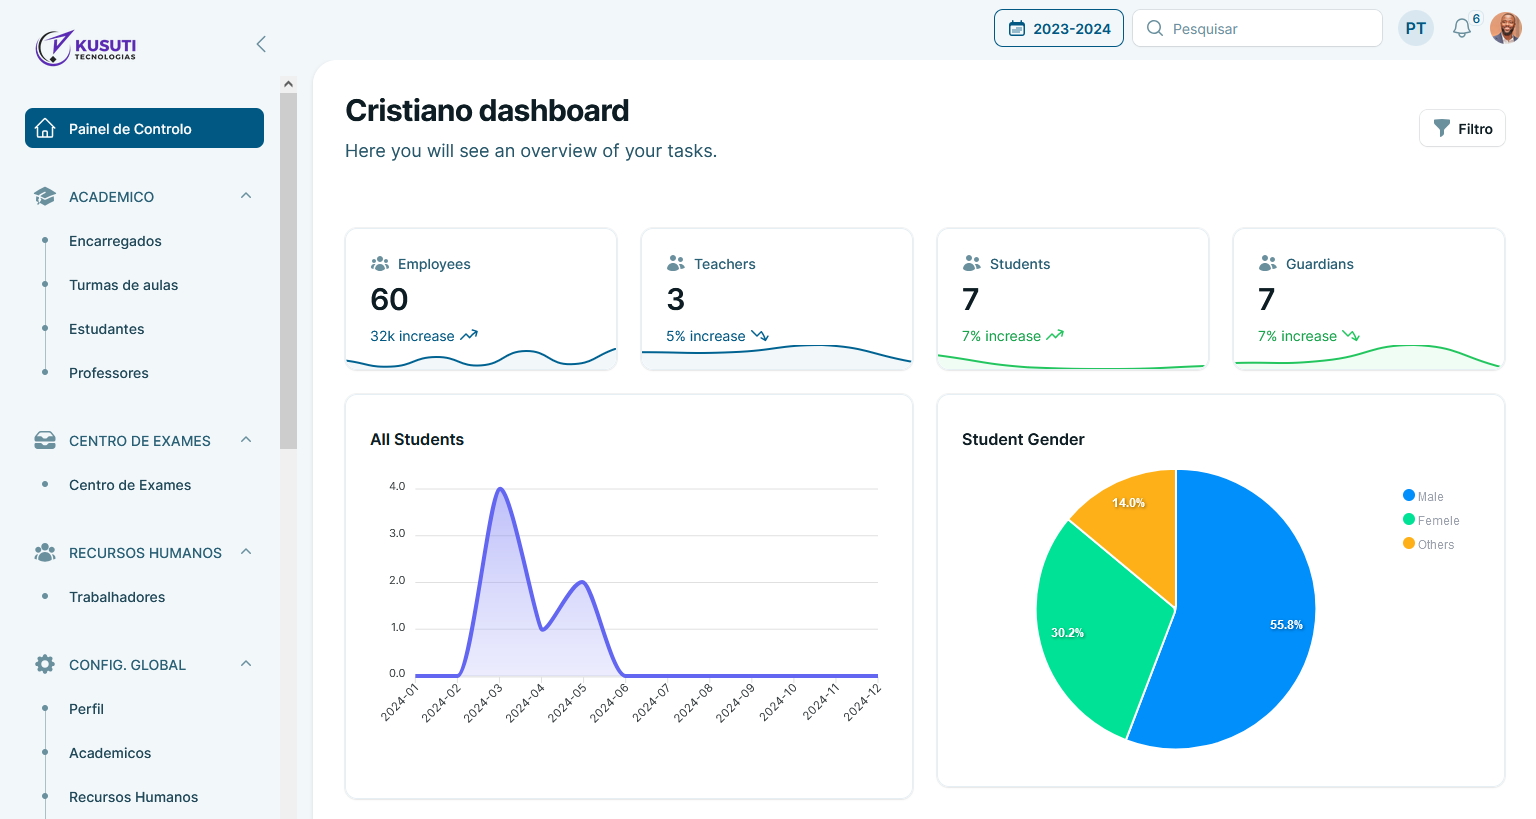The image size is (1536, 819).
Task: Click the Recursos Humanos people icon
Action: pyautogui.click(x=45, y=553)
